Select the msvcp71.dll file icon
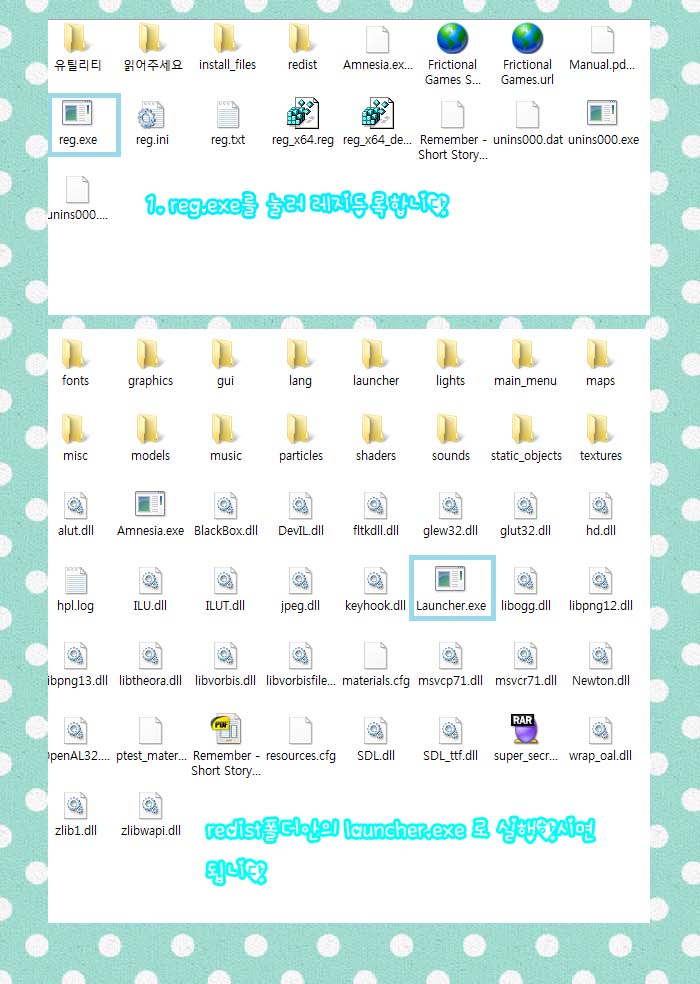This screenshot has width=700, height=984. click(x=450, y=655)
